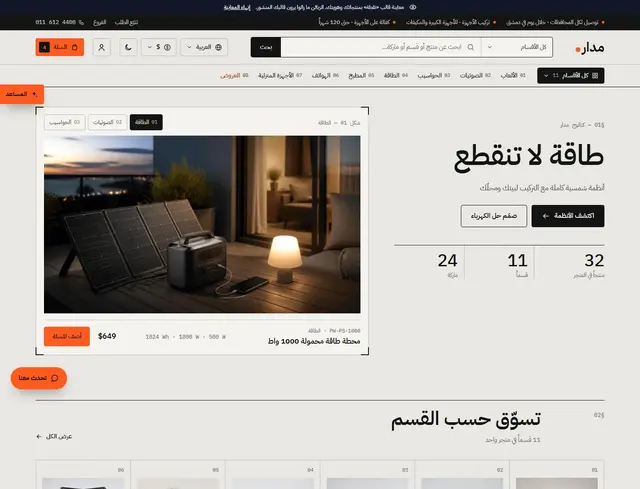The width and height of the screenshot is (640, 489).
Task: Click اكتشف الأنظمة discover systems button
Action: tap(568, 216)
